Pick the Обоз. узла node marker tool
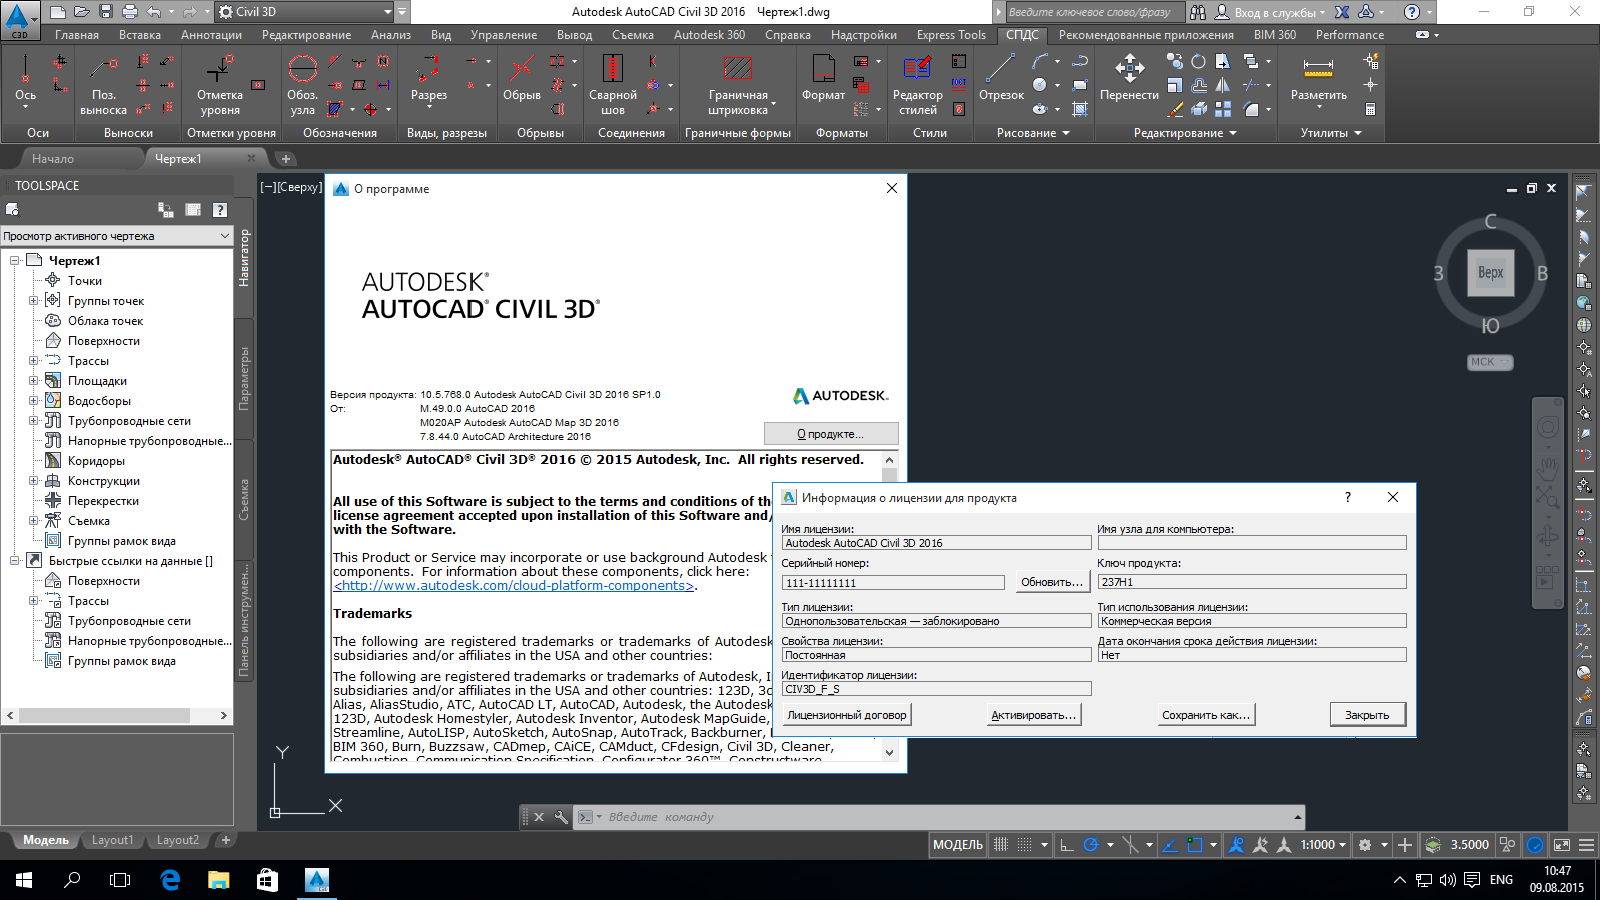Image resolution: width=1600 pixels, height=900 pixels. pos(303,85)
